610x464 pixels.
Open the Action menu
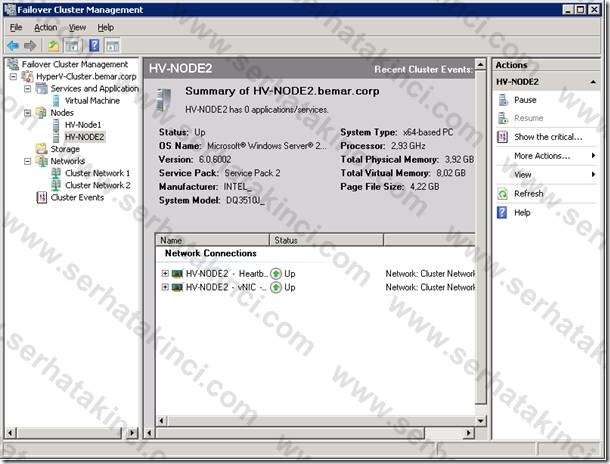coord(46,27)
